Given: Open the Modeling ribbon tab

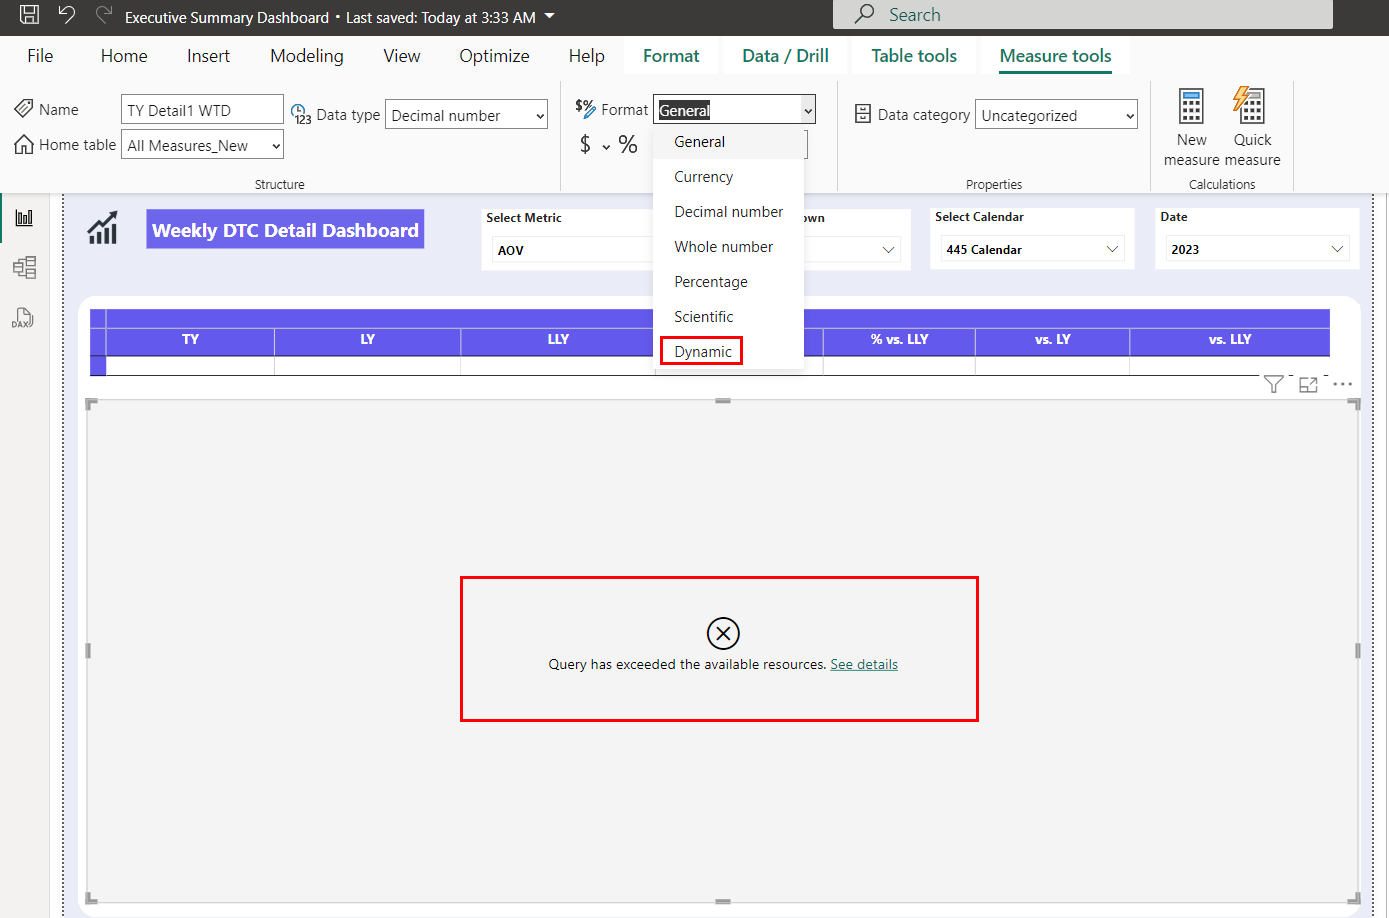Looking at the screenshot, I should pos(306,56).
